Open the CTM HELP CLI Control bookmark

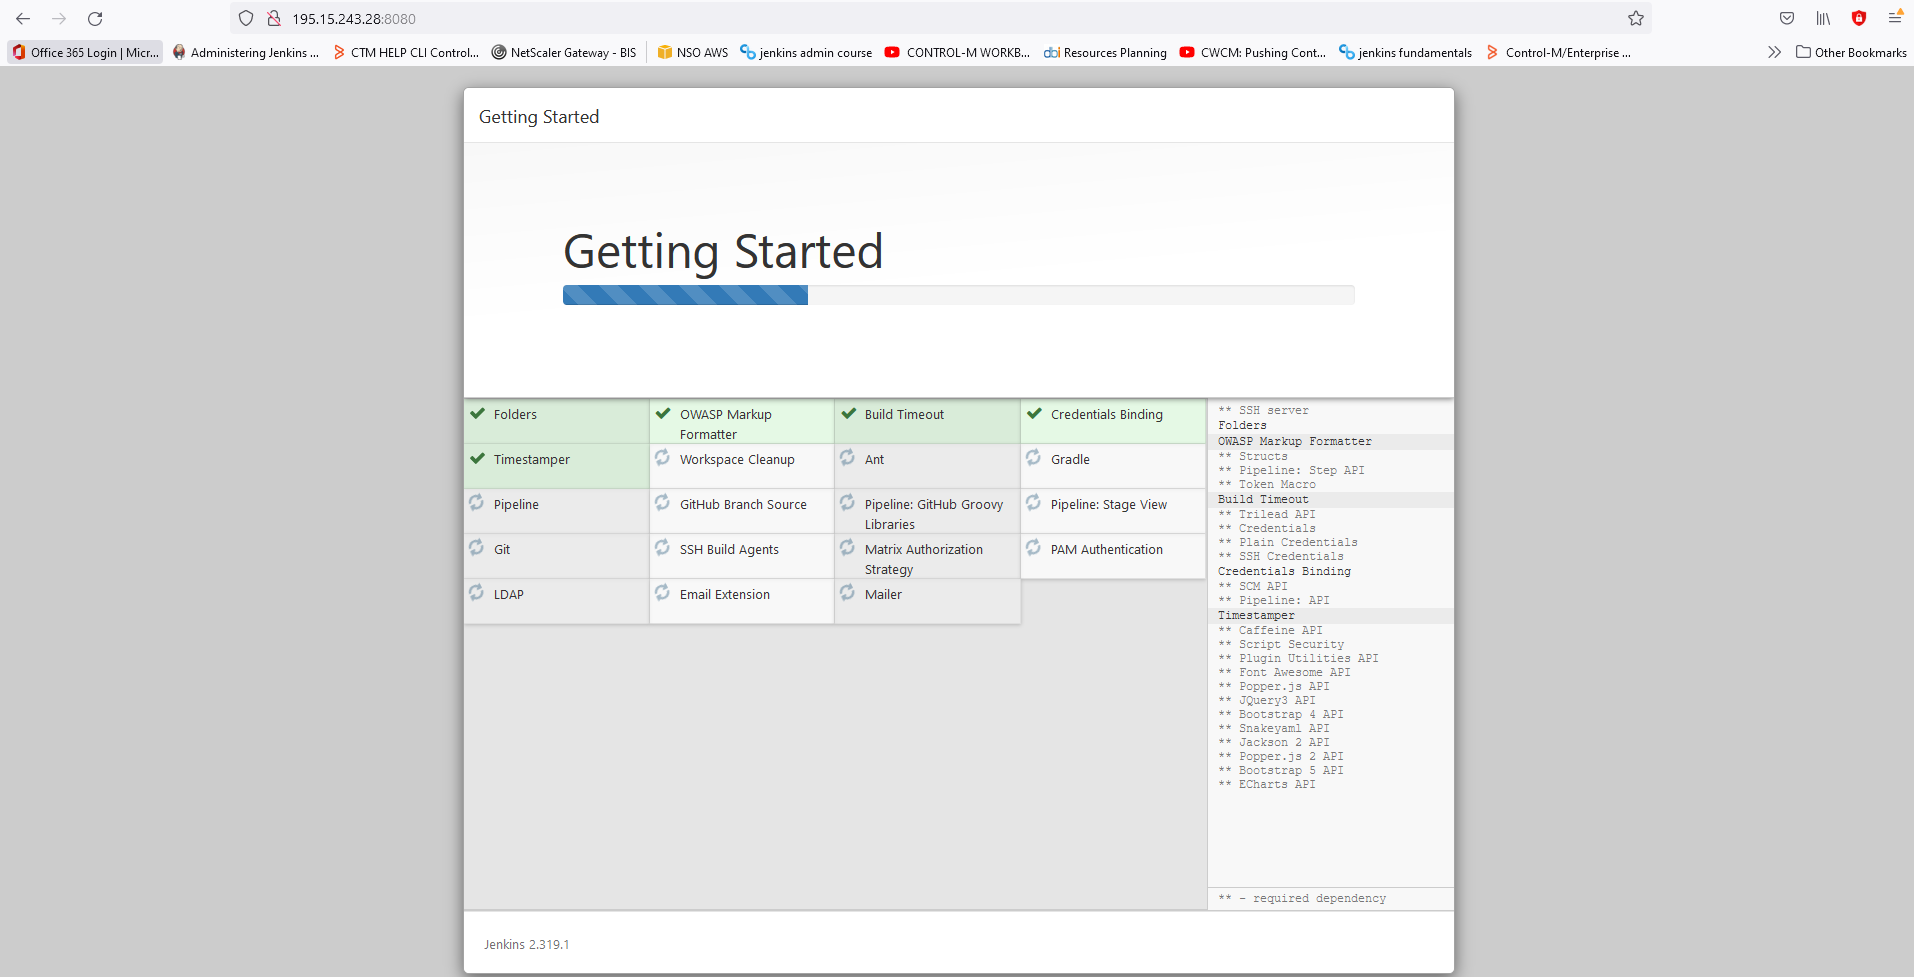click(406, 52)
